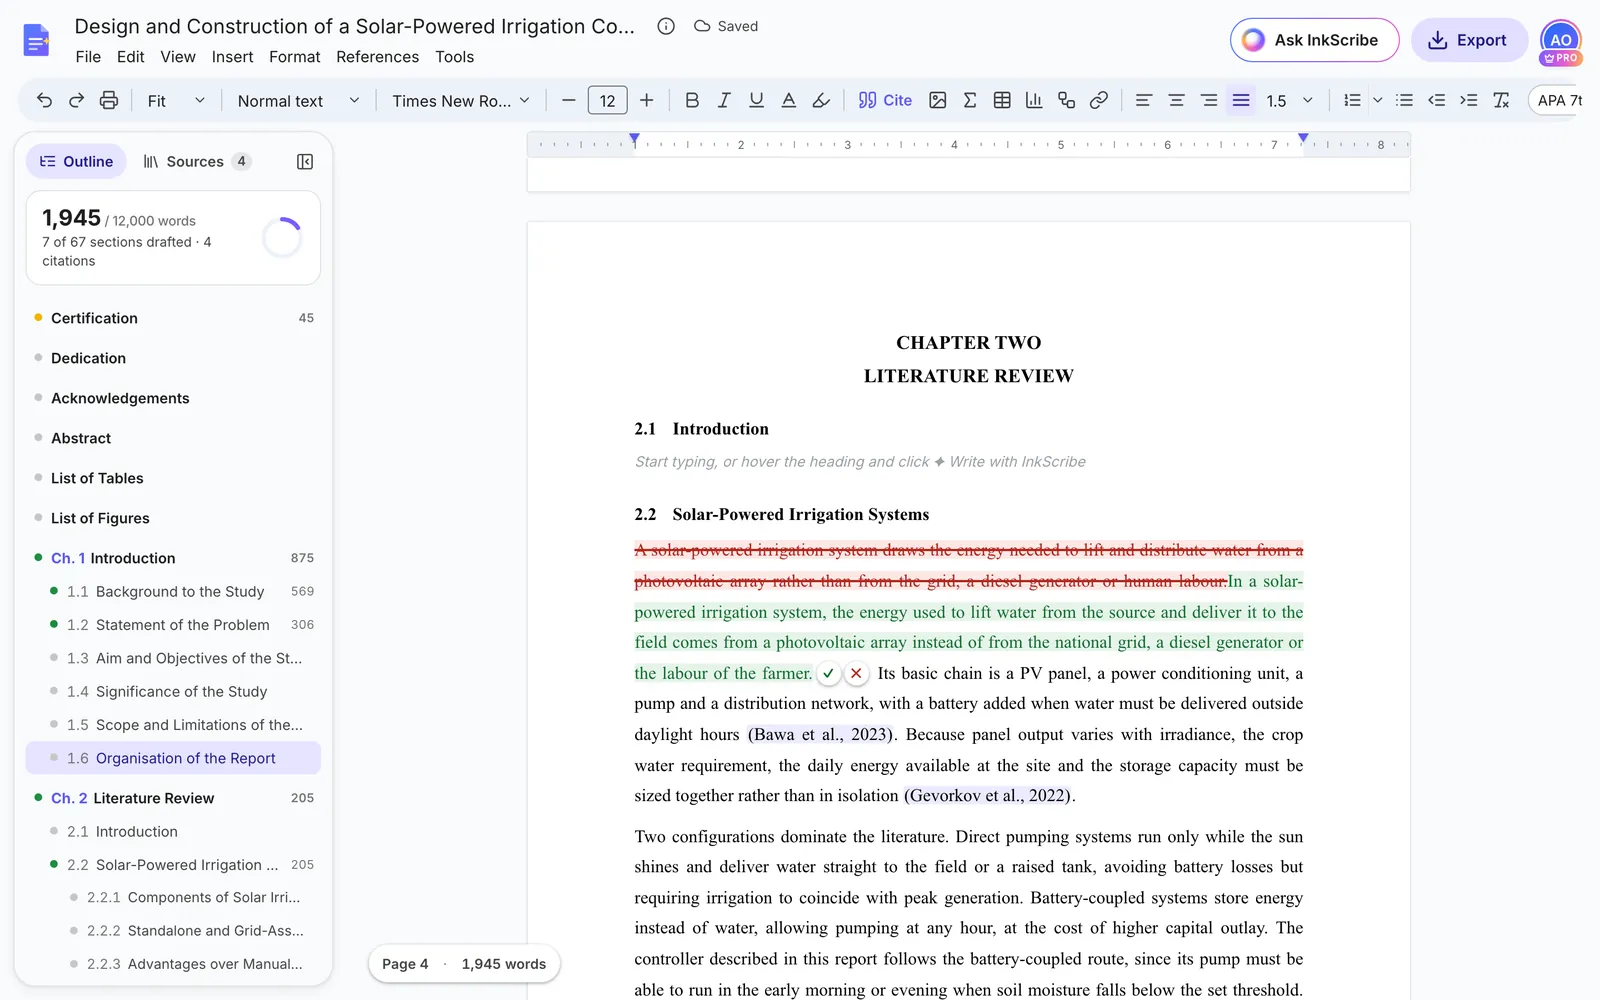Screen dimensions: 1600x1000
Task: Align text left
Action: tap(1144, 100)
